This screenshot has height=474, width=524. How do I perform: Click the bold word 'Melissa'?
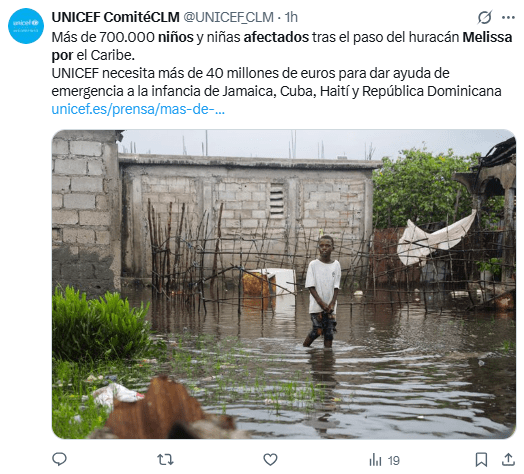[x=487, y=37]
